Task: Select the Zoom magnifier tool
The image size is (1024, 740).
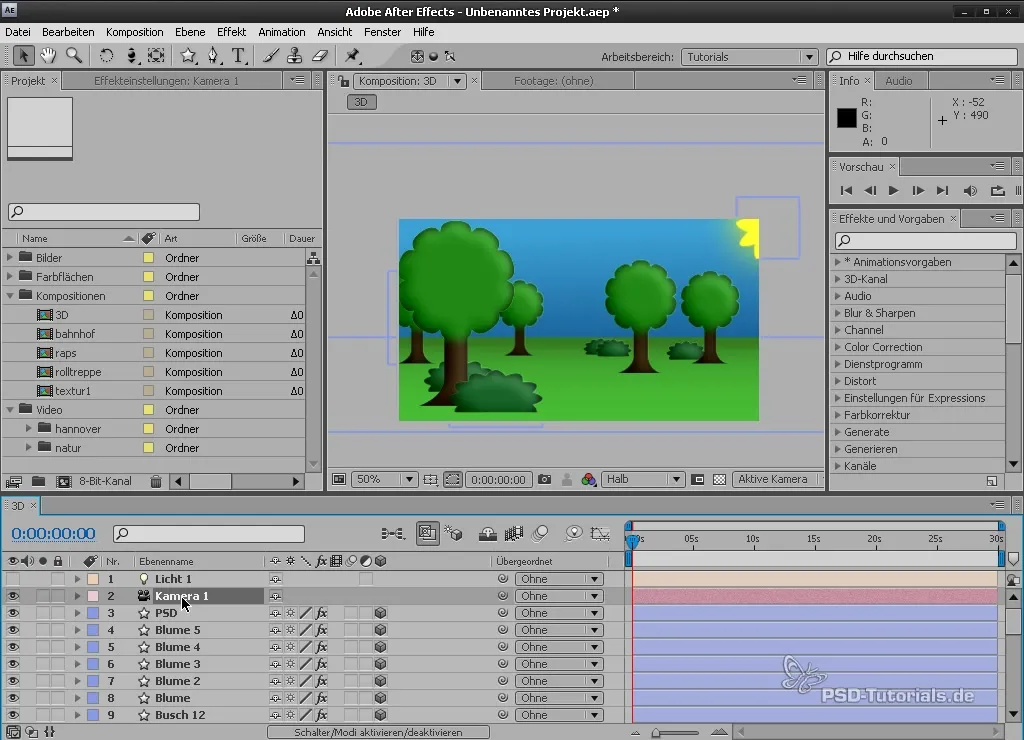Action: (x=74, y=56)
